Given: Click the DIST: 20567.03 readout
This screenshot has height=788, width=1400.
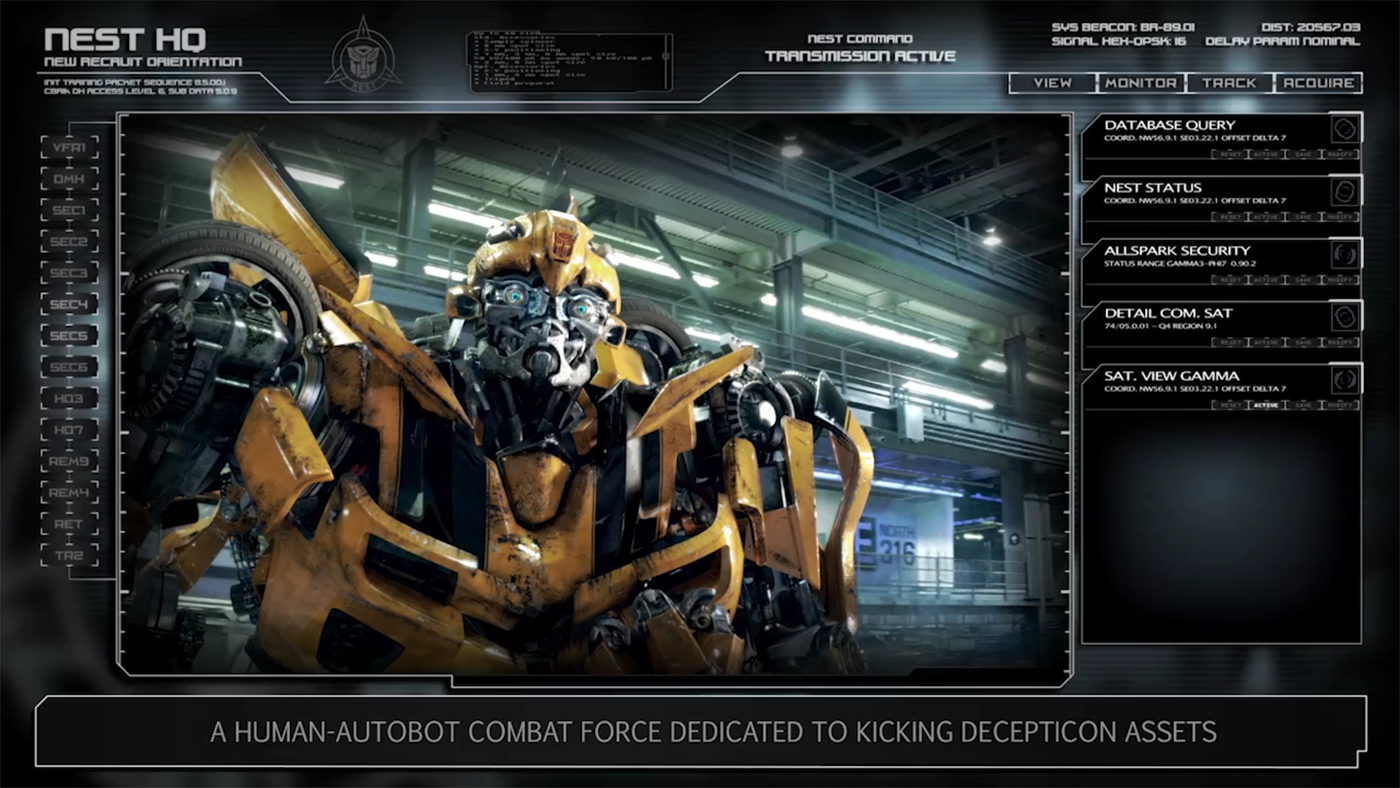Looking at the screenshot, I should coord(1311,27).
